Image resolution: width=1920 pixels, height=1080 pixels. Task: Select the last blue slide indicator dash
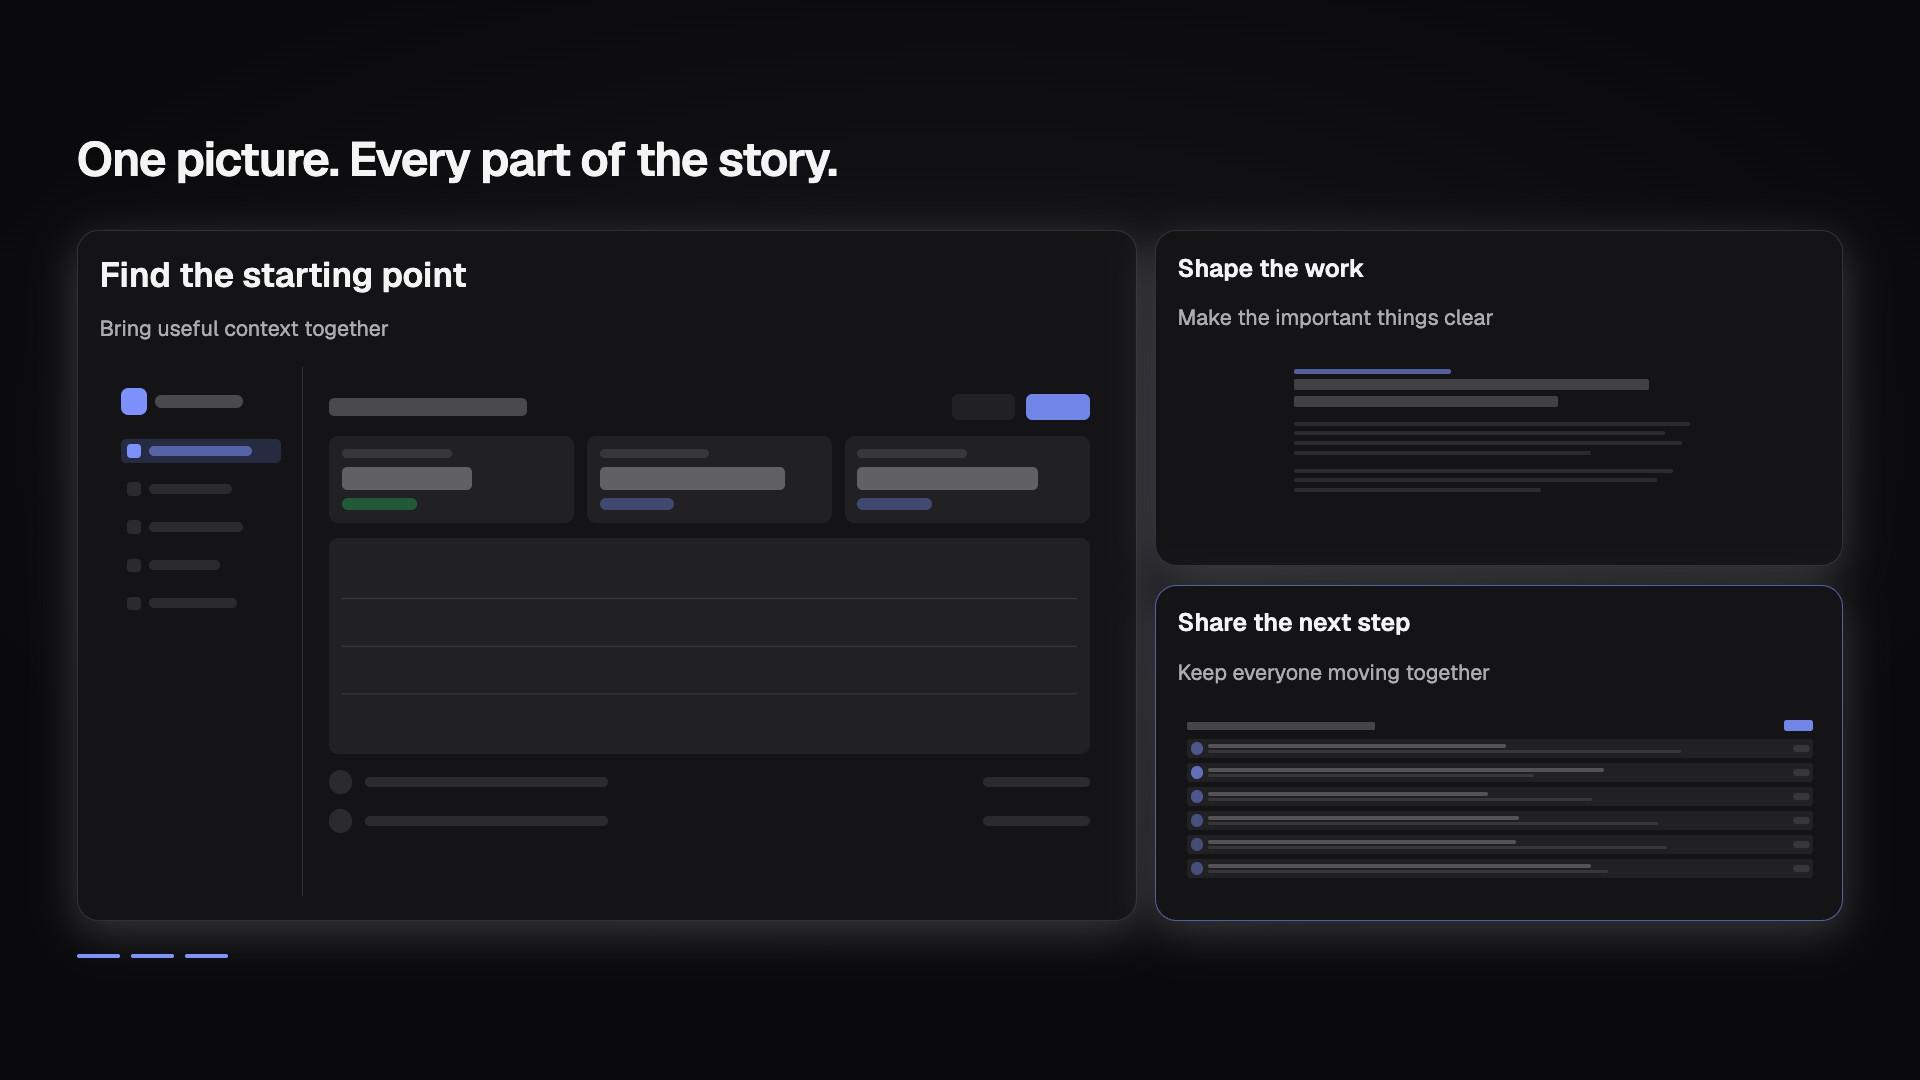coord(206,956)
